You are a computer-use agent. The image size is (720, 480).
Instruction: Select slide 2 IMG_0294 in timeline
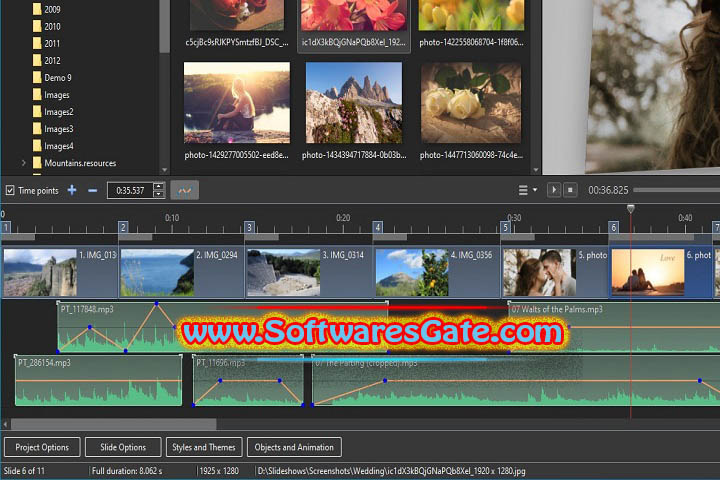point(182,273)
